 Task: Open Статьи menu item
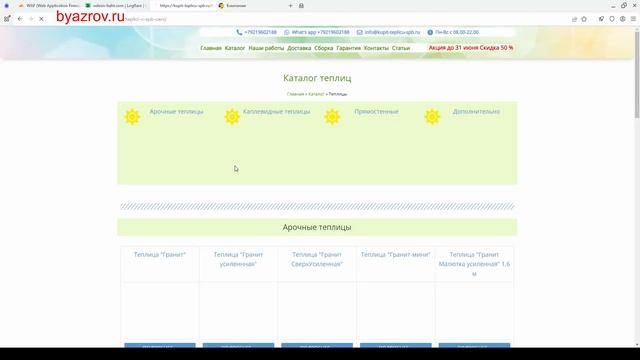pyautogui.click(x=401, y=48)
